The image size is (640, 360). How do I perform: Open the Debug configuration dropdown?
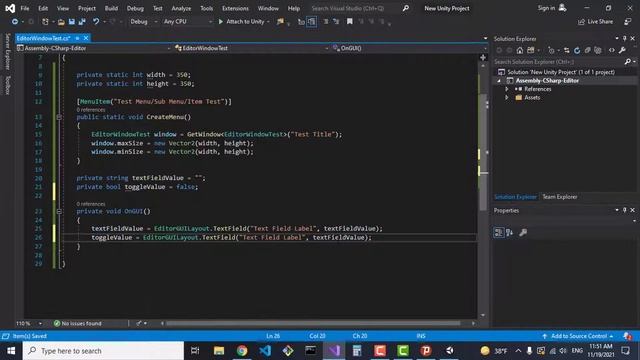click(143, 22)
